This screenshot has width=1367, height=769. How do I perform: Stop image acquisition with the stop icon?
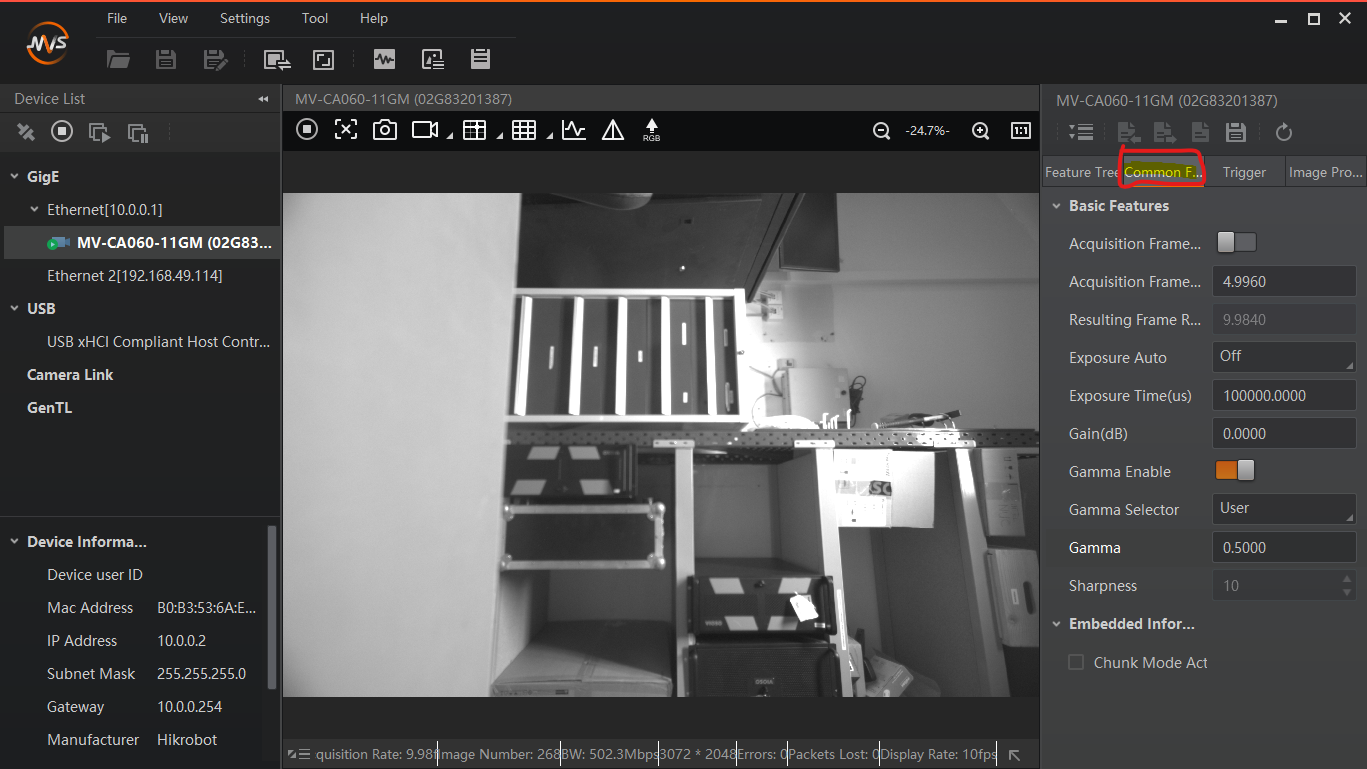(x=306, y=130)
